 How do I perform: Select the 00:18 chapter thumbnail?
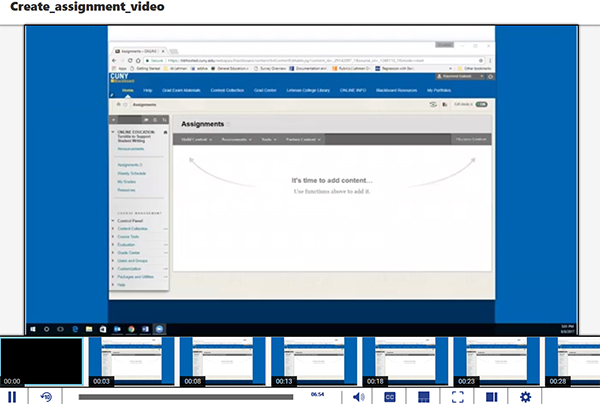pyautogui.click(x=401, y=361)
